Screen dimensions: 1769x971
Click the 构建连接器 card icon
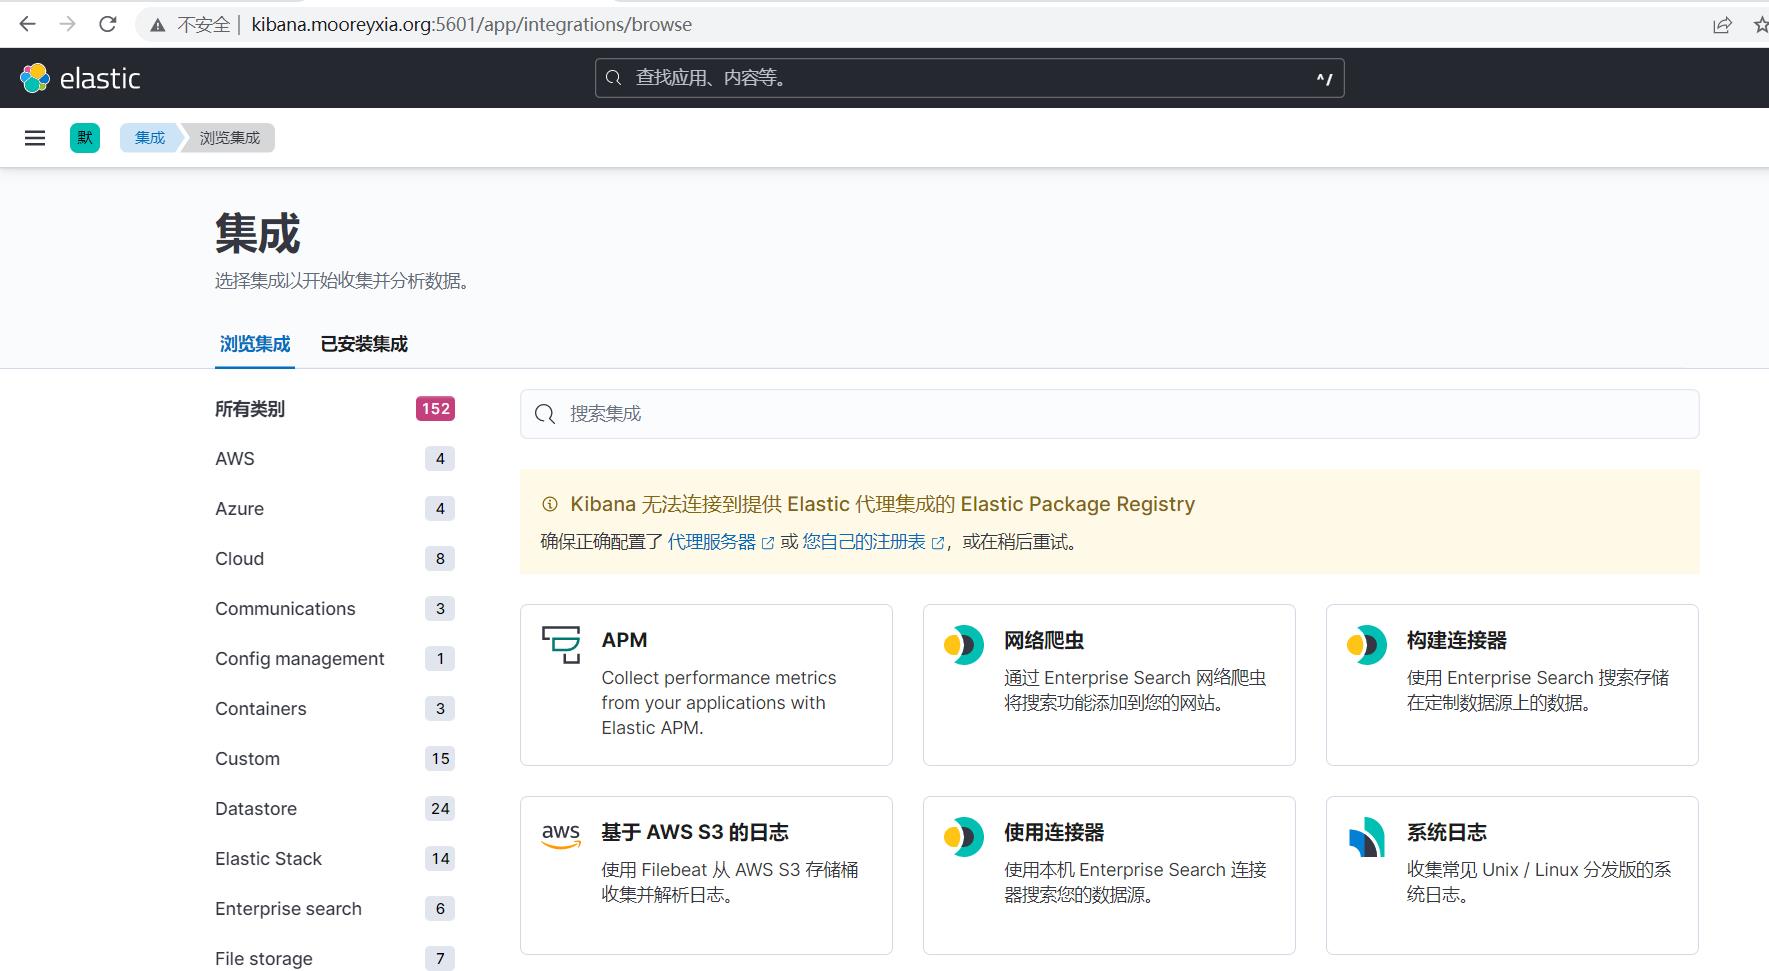click(1367, 645)
